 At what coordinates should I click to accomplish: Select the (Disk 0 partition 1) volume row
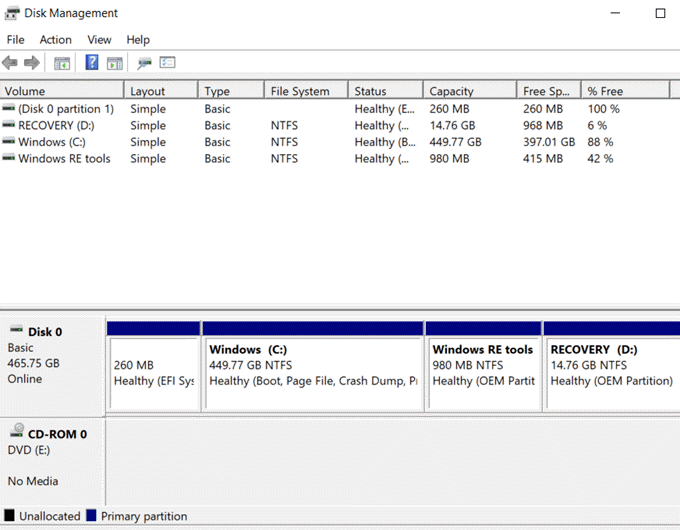[x=340, y=108]
